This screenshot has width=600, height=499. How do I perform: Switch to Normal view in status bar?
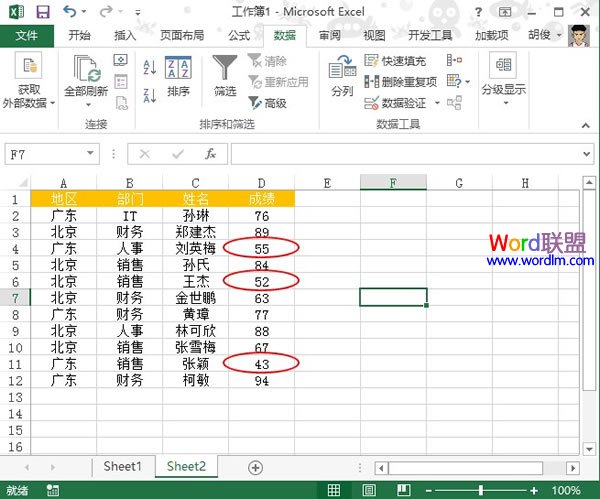click(334, 490)
